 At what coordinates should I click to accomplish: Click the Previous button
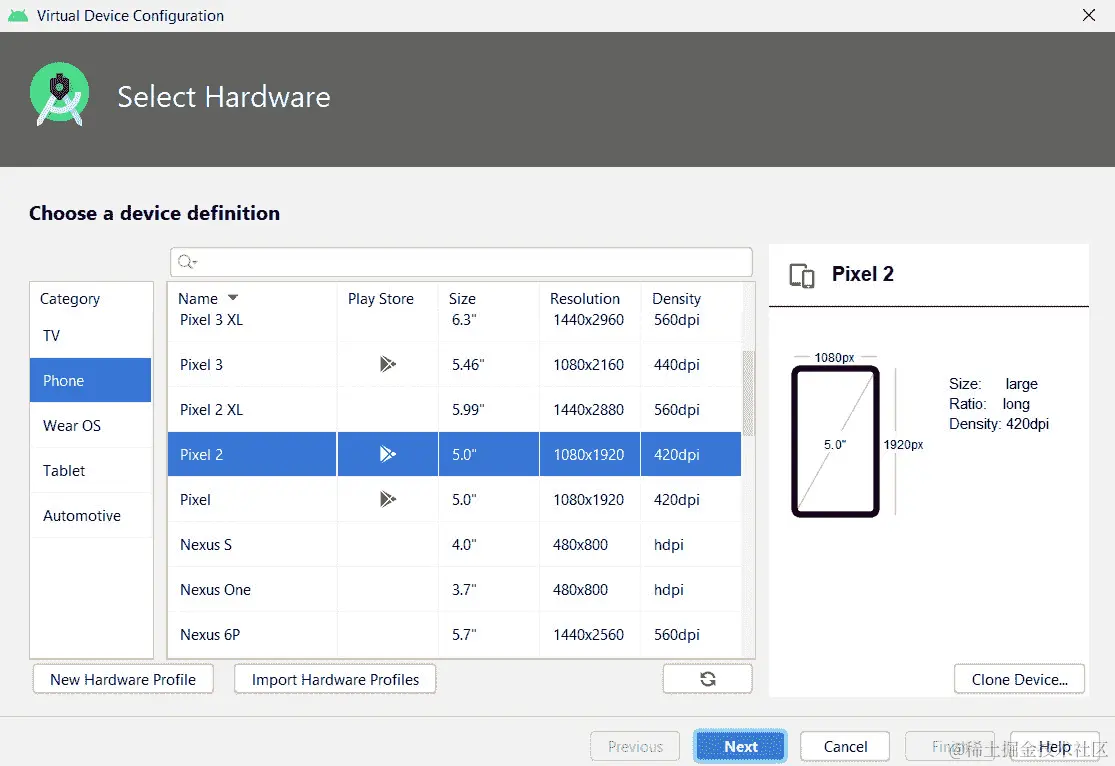[635, 746]
